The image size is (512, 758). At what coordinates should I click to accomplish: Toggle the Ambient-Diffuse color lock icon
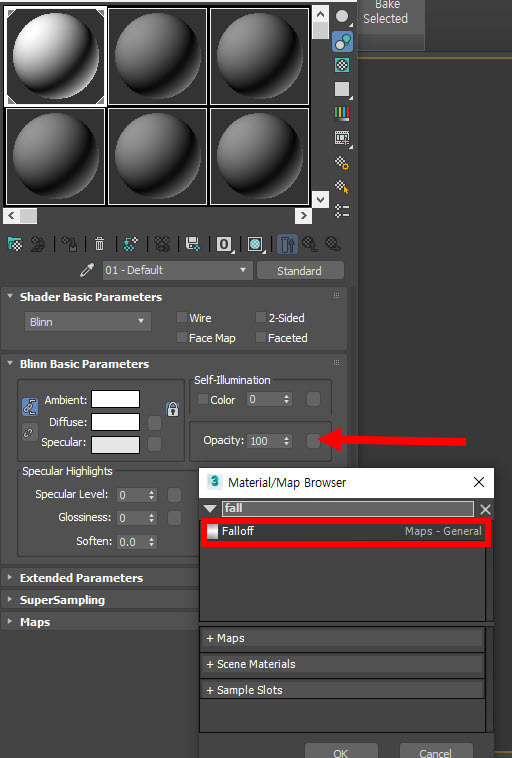click(29, 407)
